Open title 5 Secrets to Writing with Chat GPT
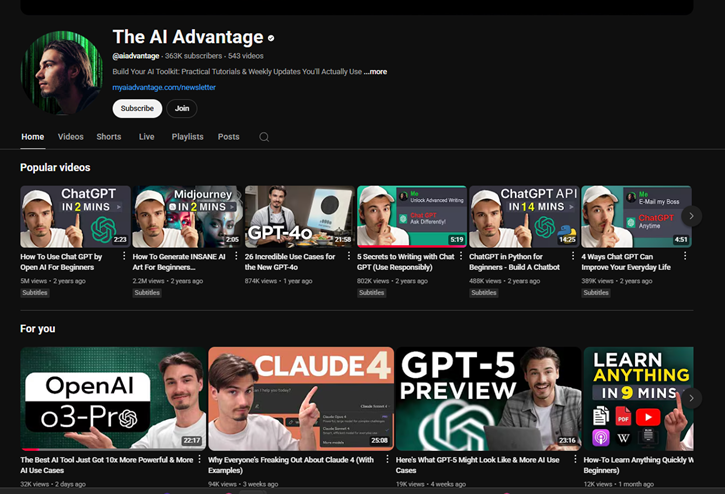Screen dimensions: 725x494 click(406, 262)
